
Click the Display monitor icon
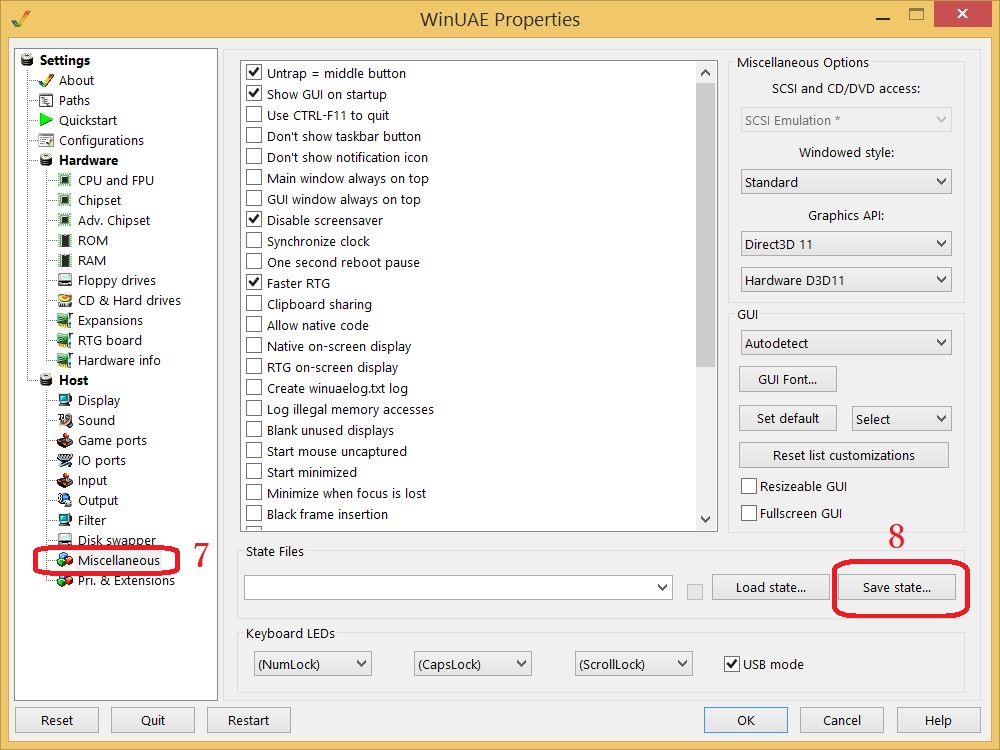64,401
